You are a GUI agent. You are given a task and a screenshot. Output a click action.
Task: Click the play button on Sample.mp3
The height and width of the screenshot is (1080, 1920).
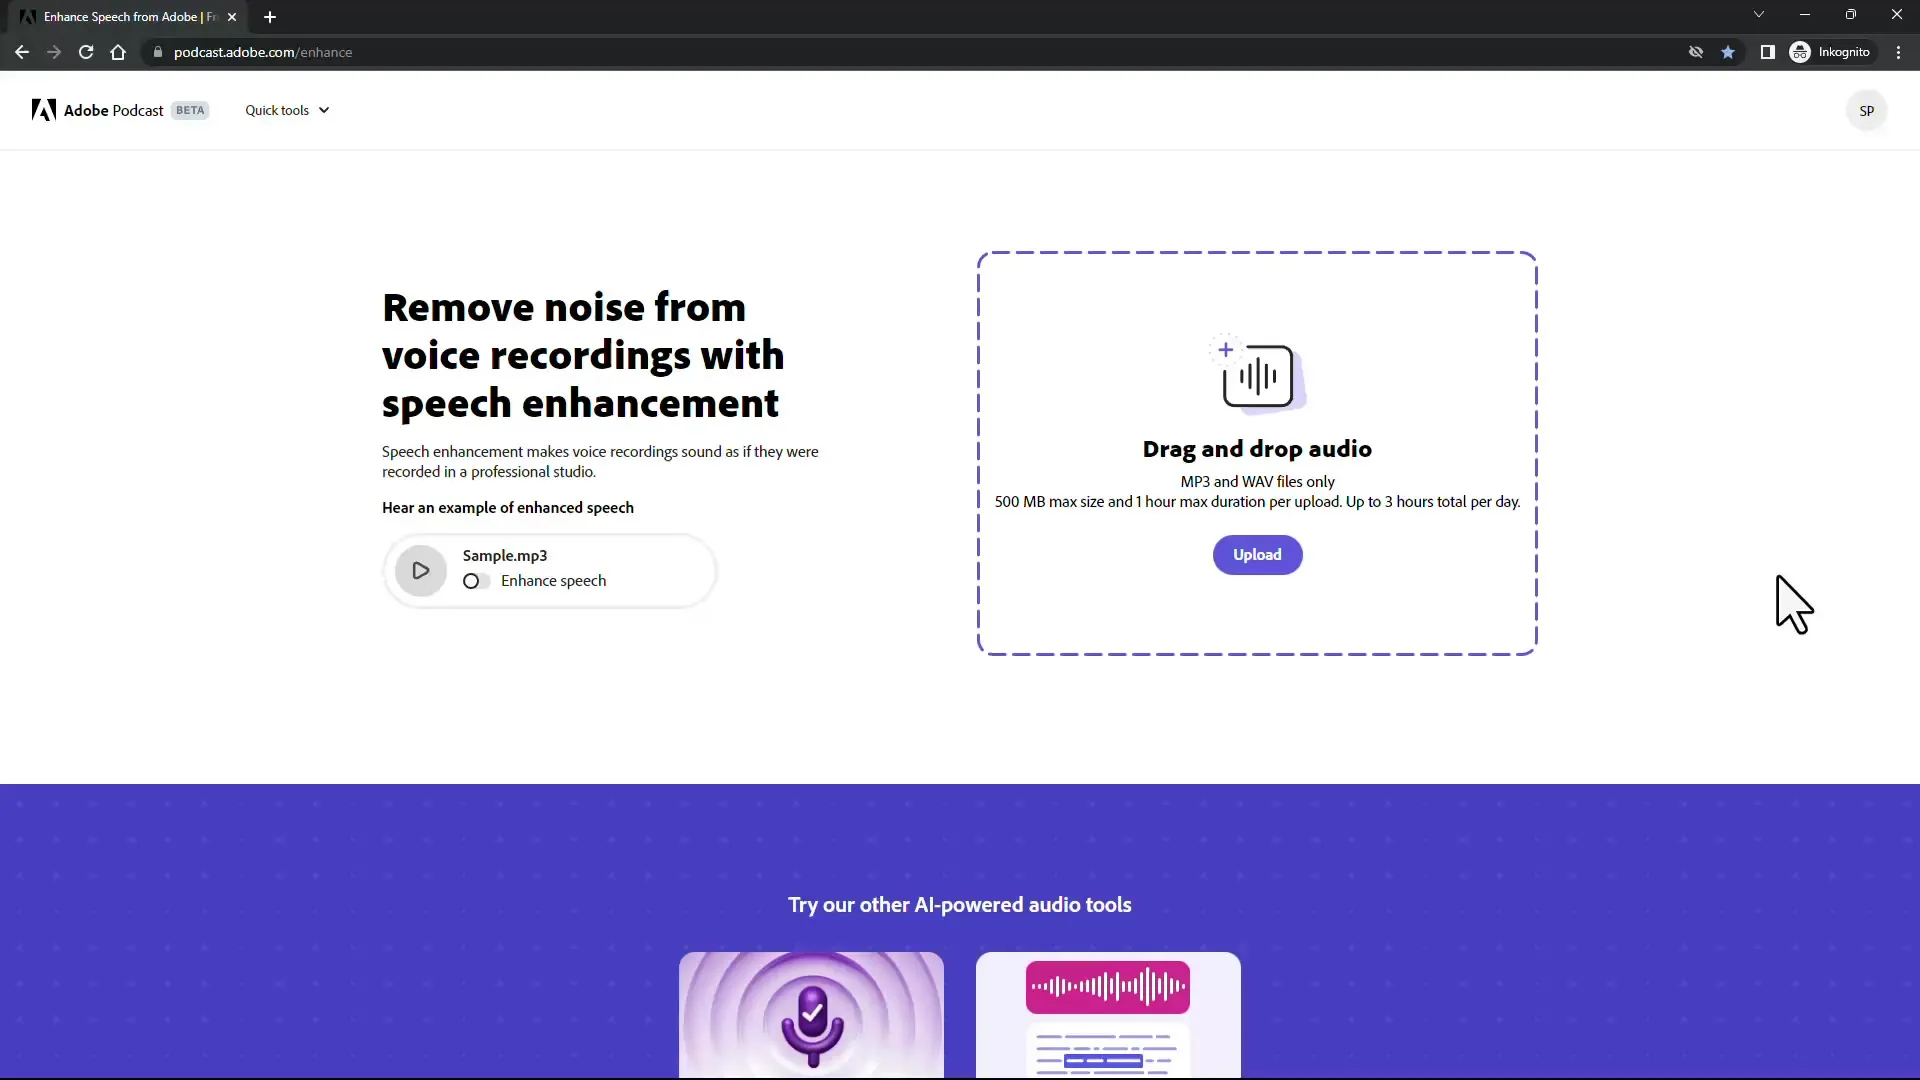pyautogui.click(x=419, y=568)
